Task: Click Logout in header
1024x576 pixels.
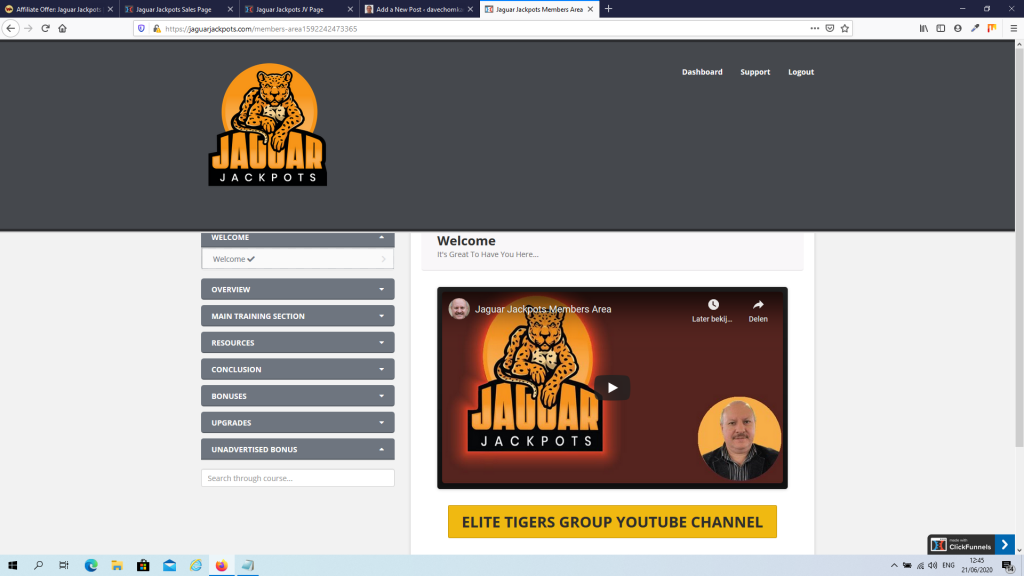Action: point(801,72)
